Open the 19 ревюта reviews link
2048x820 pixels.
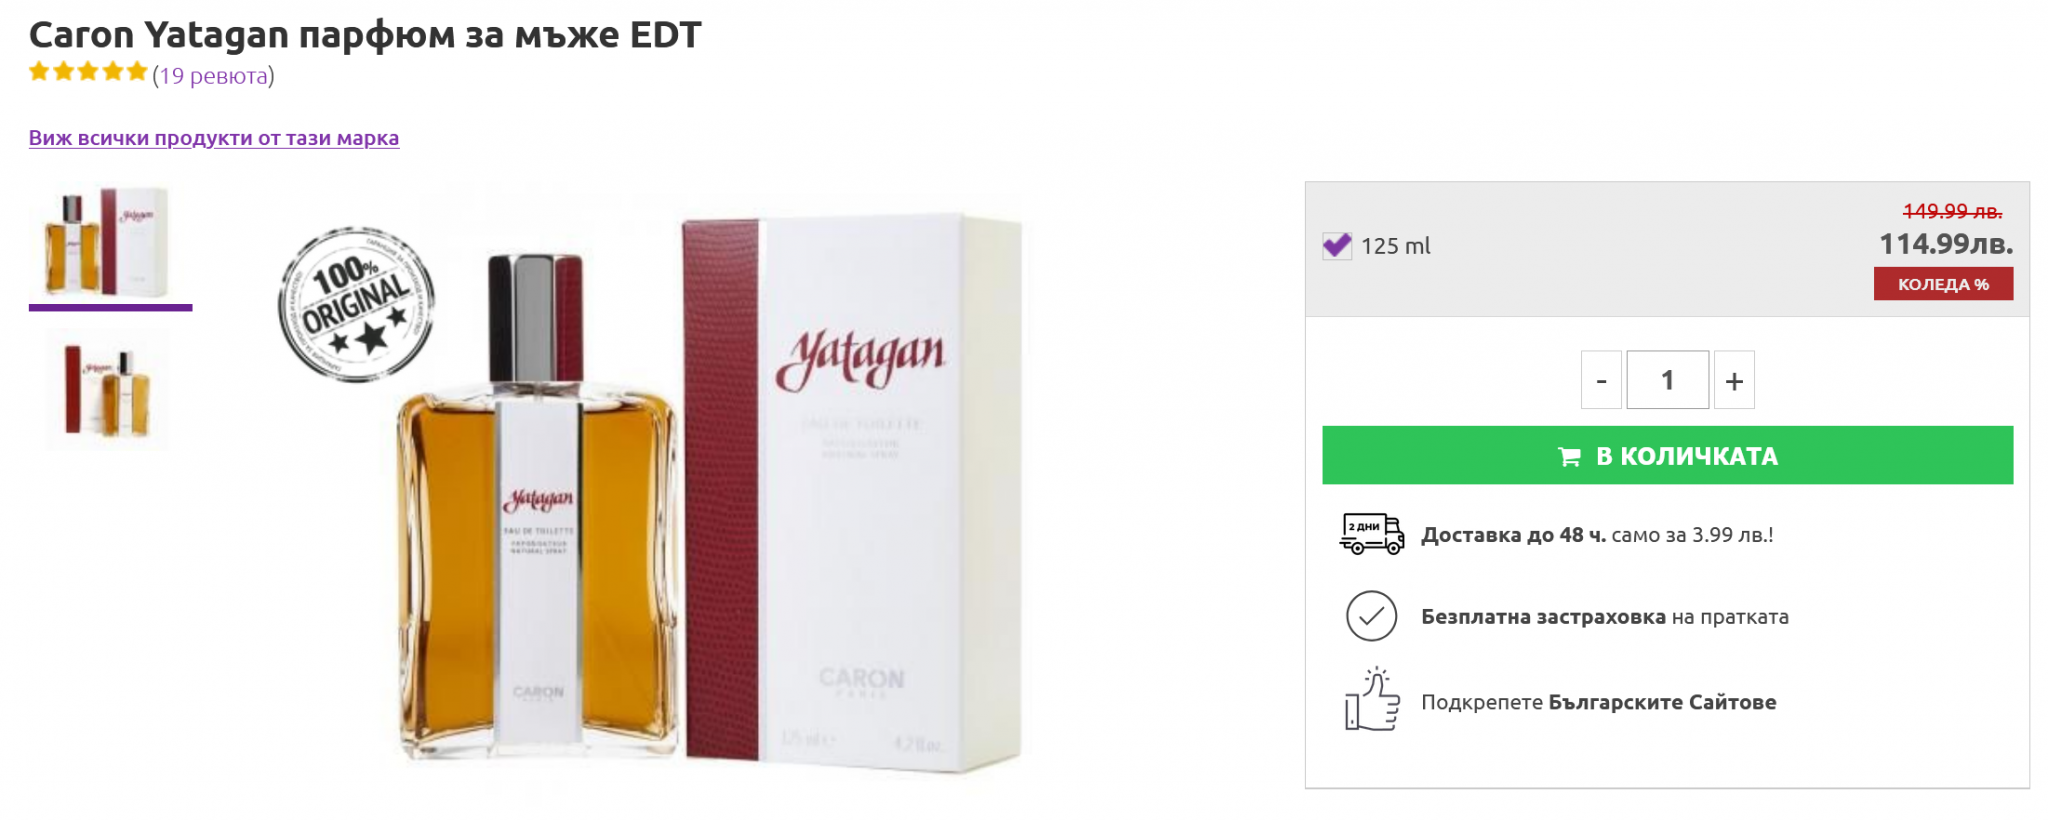[213, 76]
